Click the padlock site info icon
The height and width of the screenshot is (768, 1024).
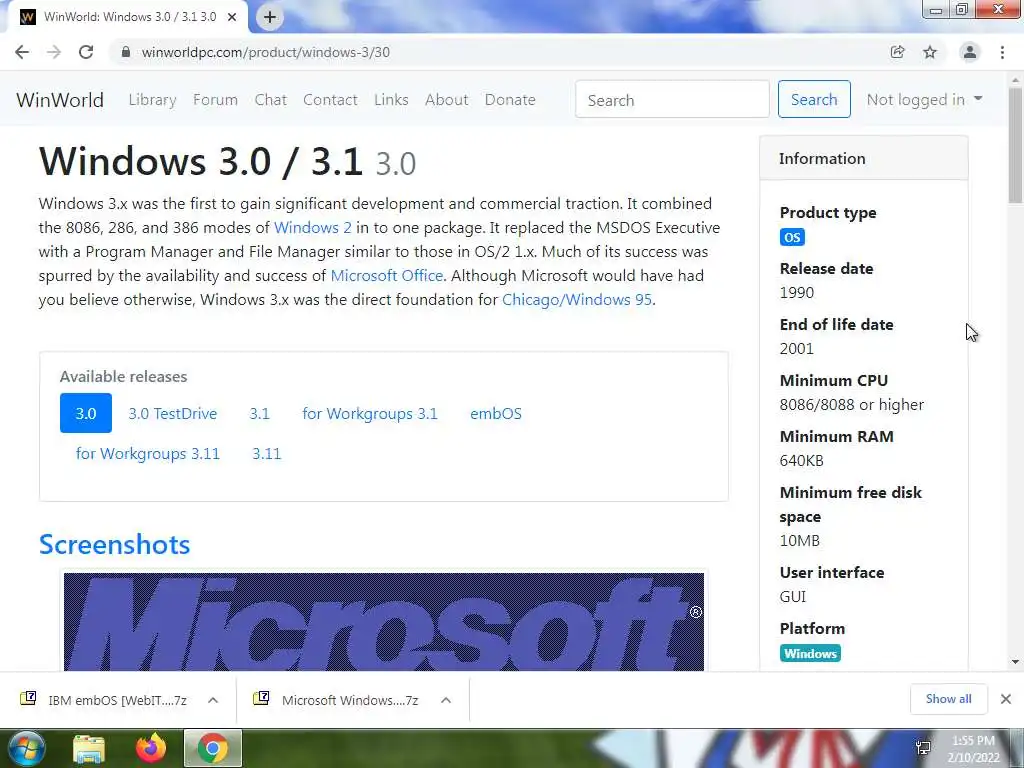(x=126, y=52)
